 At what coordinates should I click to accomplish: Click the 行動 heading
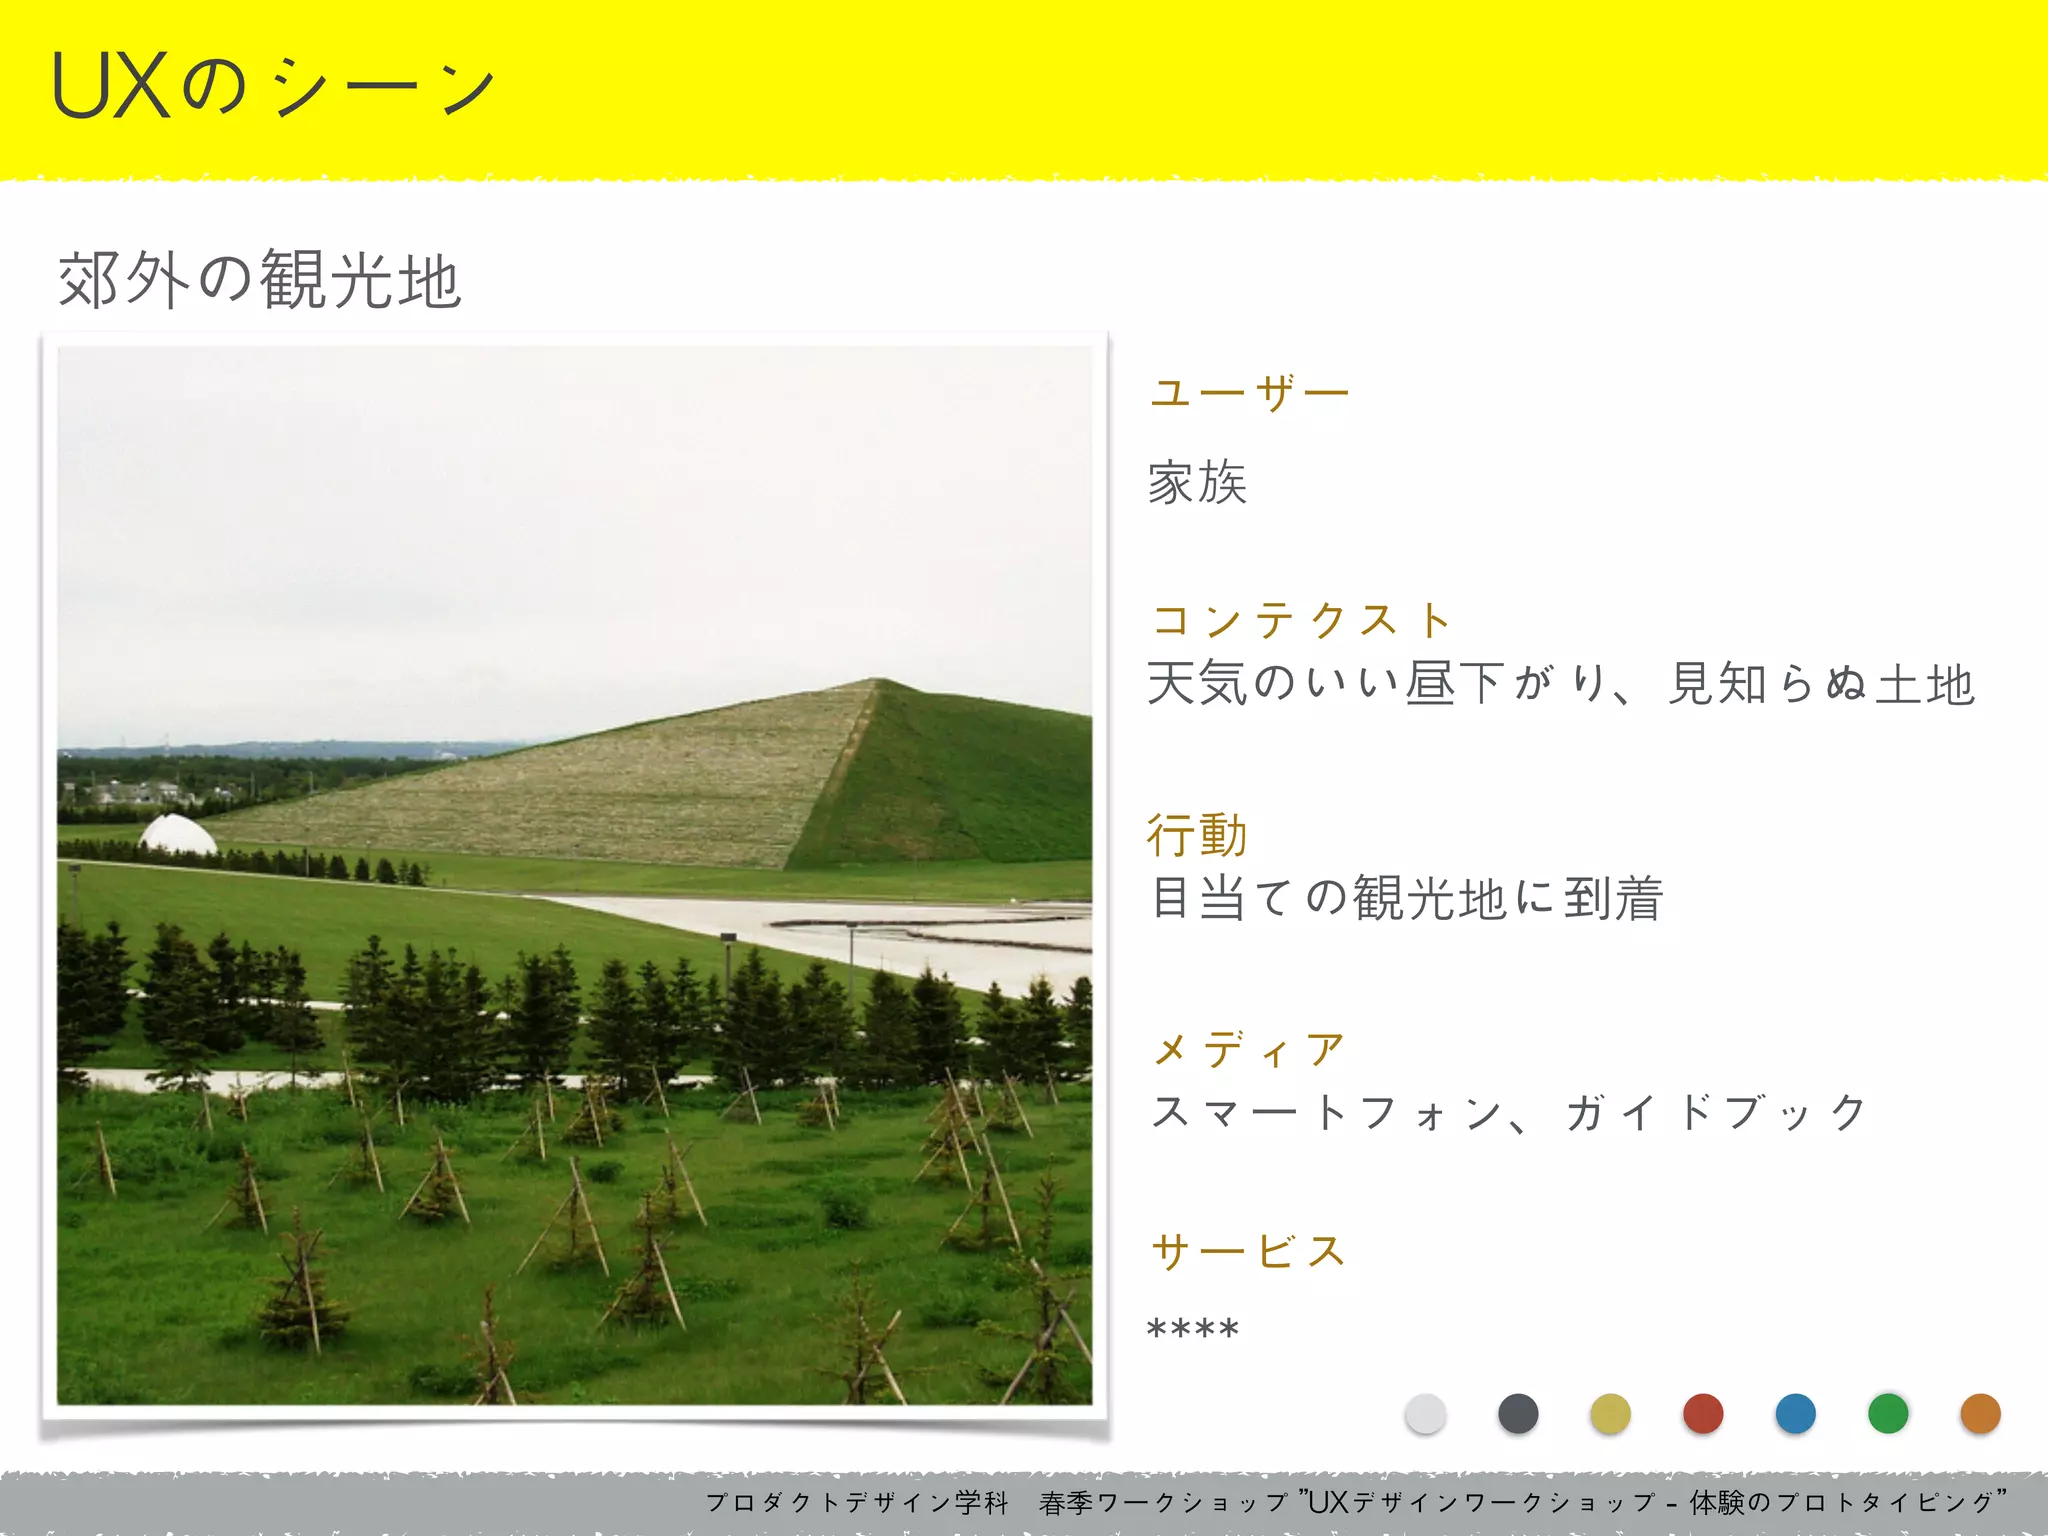coord(1198,835)
